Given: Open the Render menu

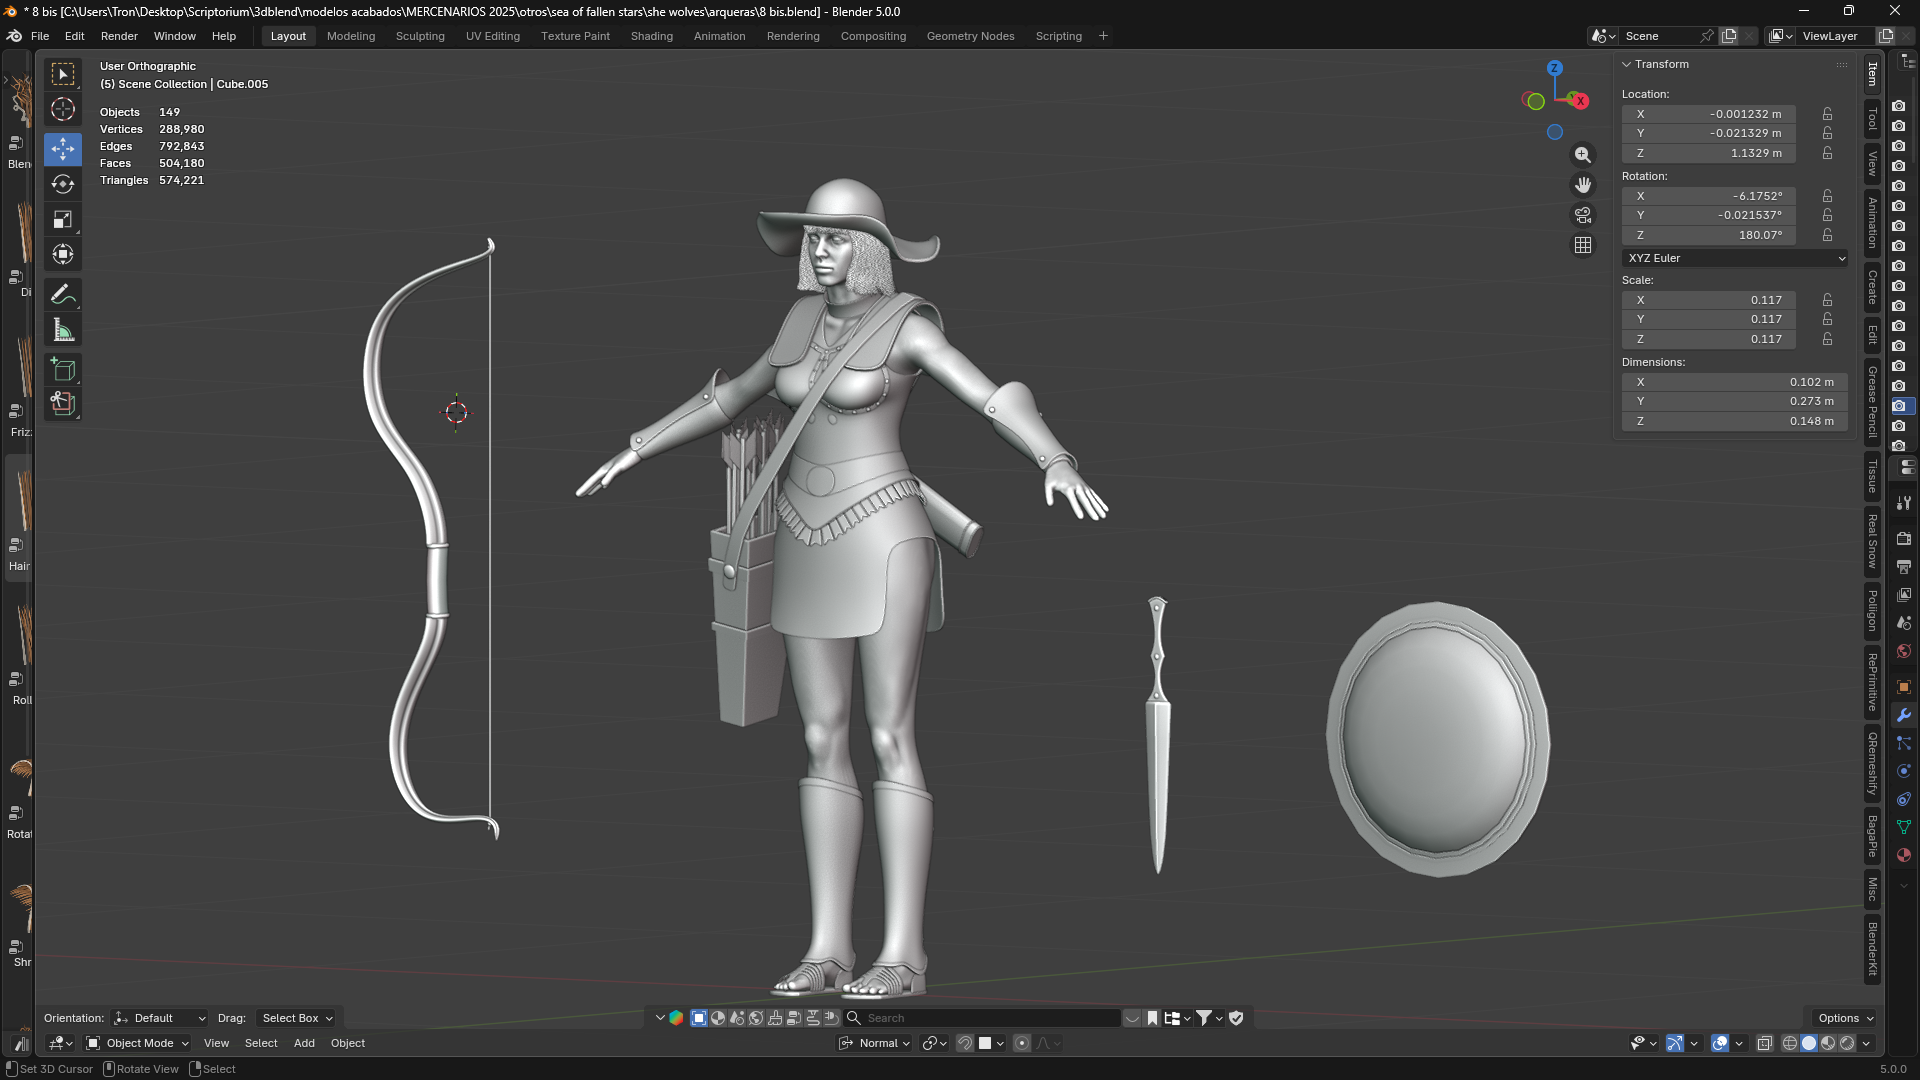Looking at the screenshot, I should pyautogui.click(x=119, y=36).
